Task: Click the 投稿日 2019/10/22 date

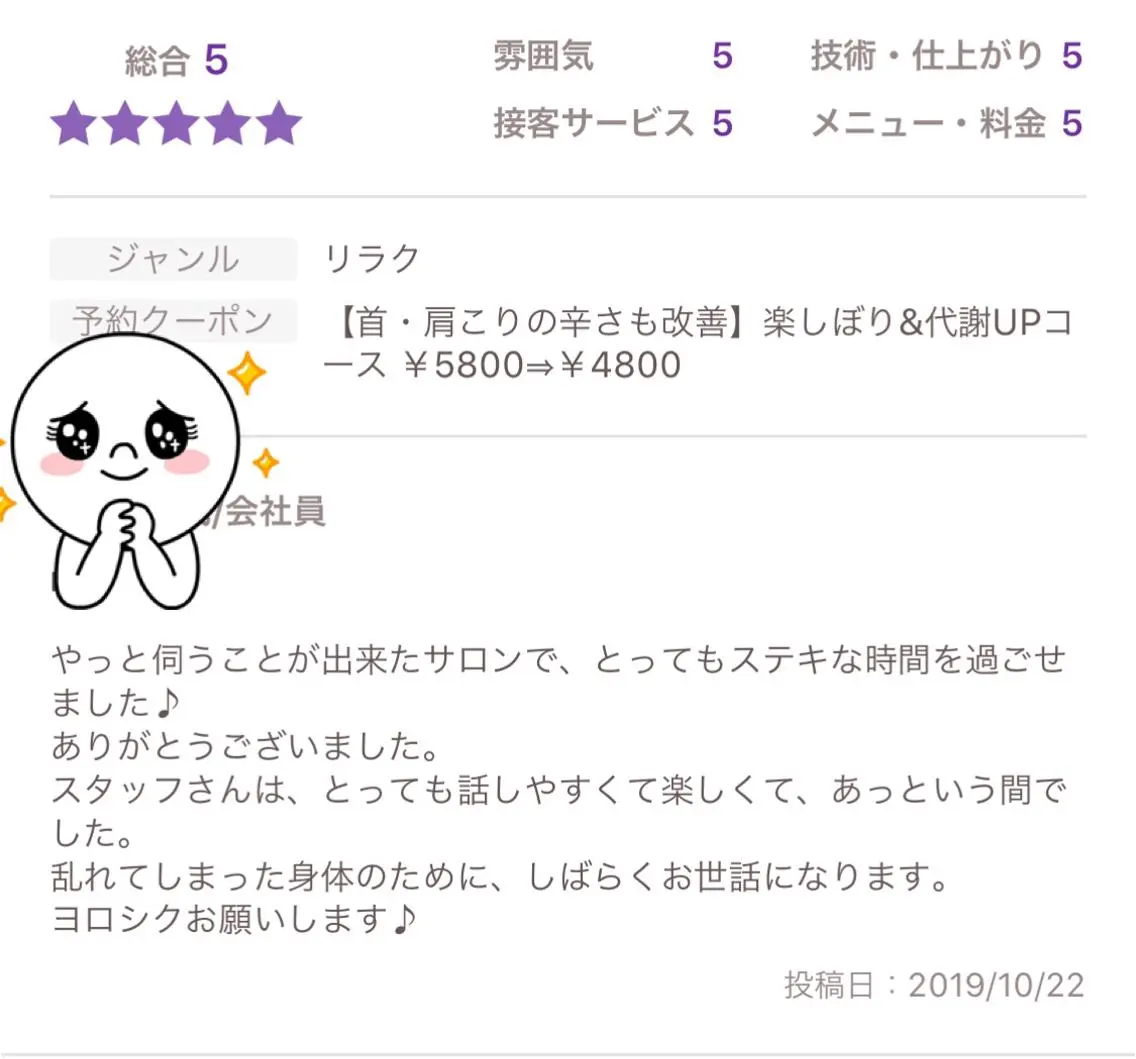Action: [x=934, y=985]
